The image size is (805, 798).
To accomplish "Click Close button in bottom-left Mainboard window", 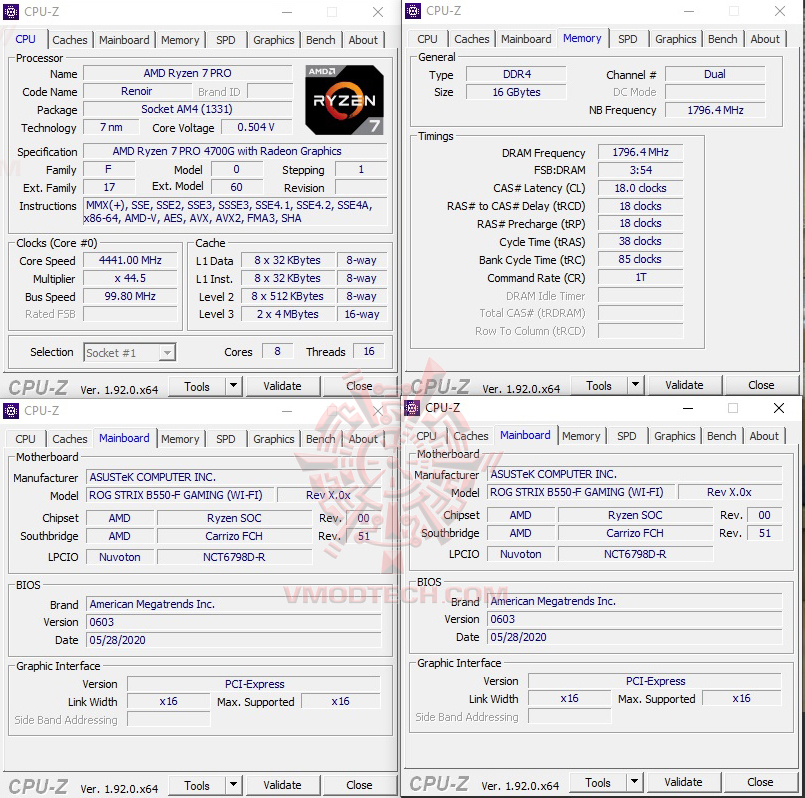I will click(x=359, y=785).
